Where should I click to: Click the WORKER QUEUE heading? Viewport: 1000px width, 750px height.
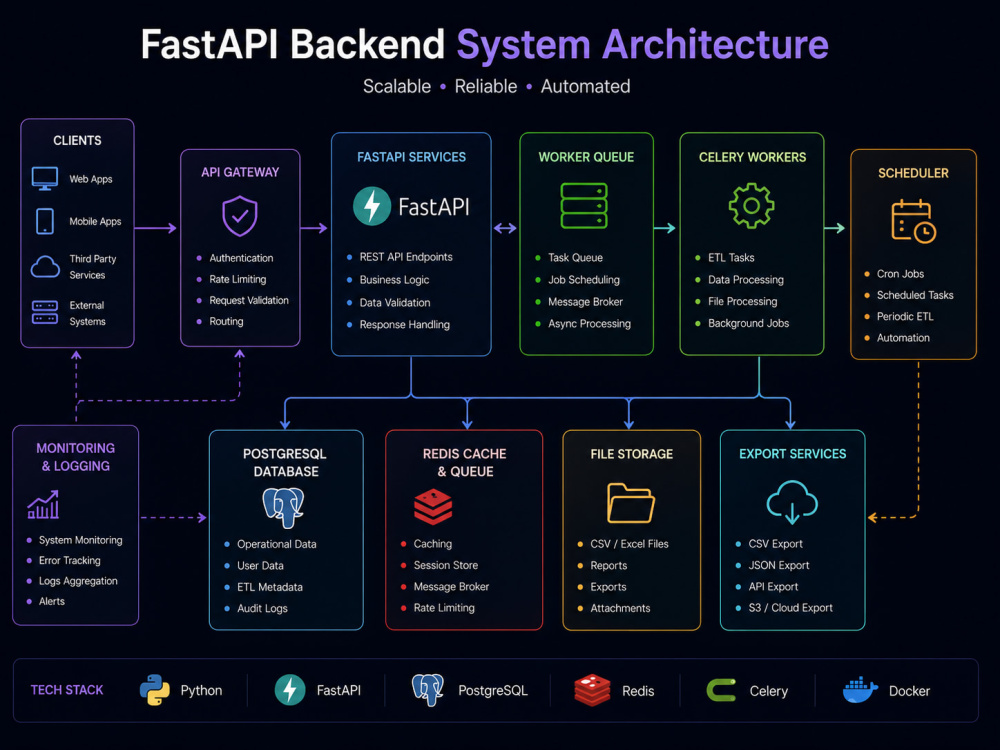pyautogui.click(x=586, y=157)
